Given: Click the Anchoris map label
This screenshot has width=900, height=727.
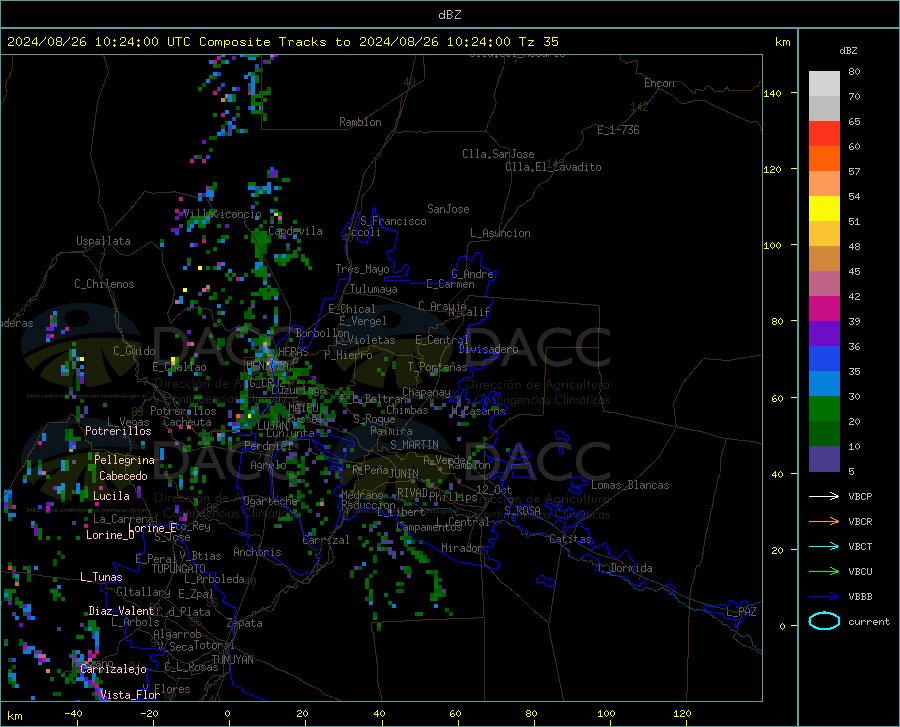Looking at the screenshot, I should (x=257, y=552).
